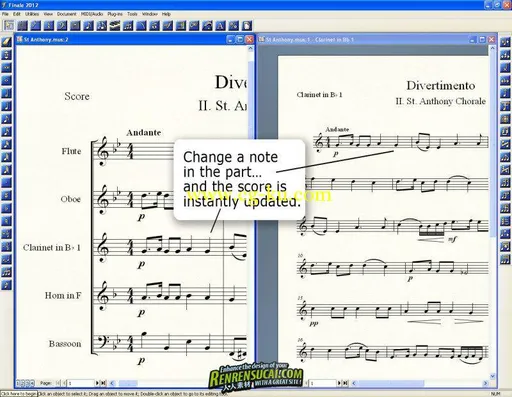Viewport: 512px width, 397px height.
Task: Click down arrow of part window scrollbar
Action: point(493,376)
